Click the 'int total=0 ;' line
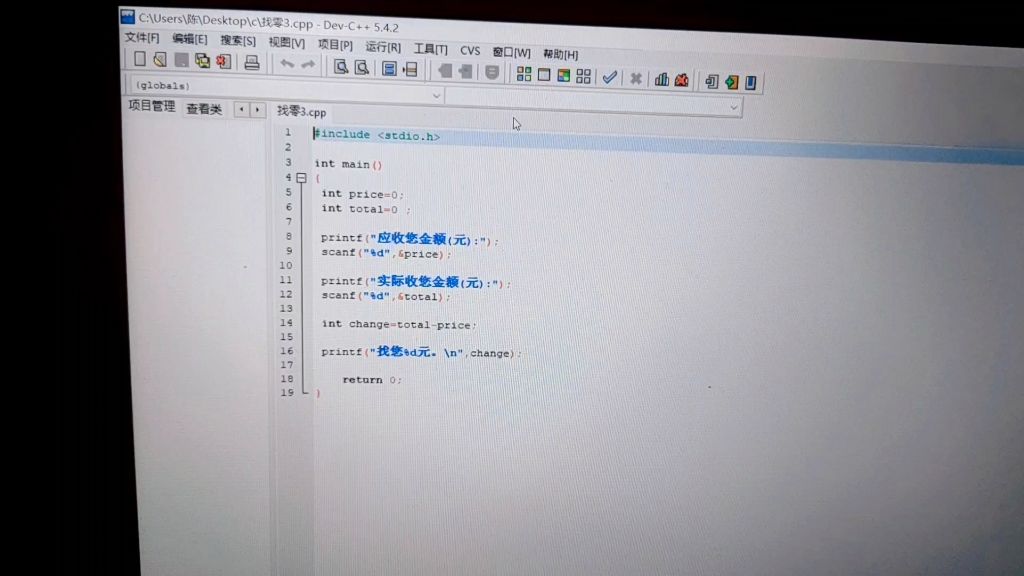1024x576 pixels. 366,209
